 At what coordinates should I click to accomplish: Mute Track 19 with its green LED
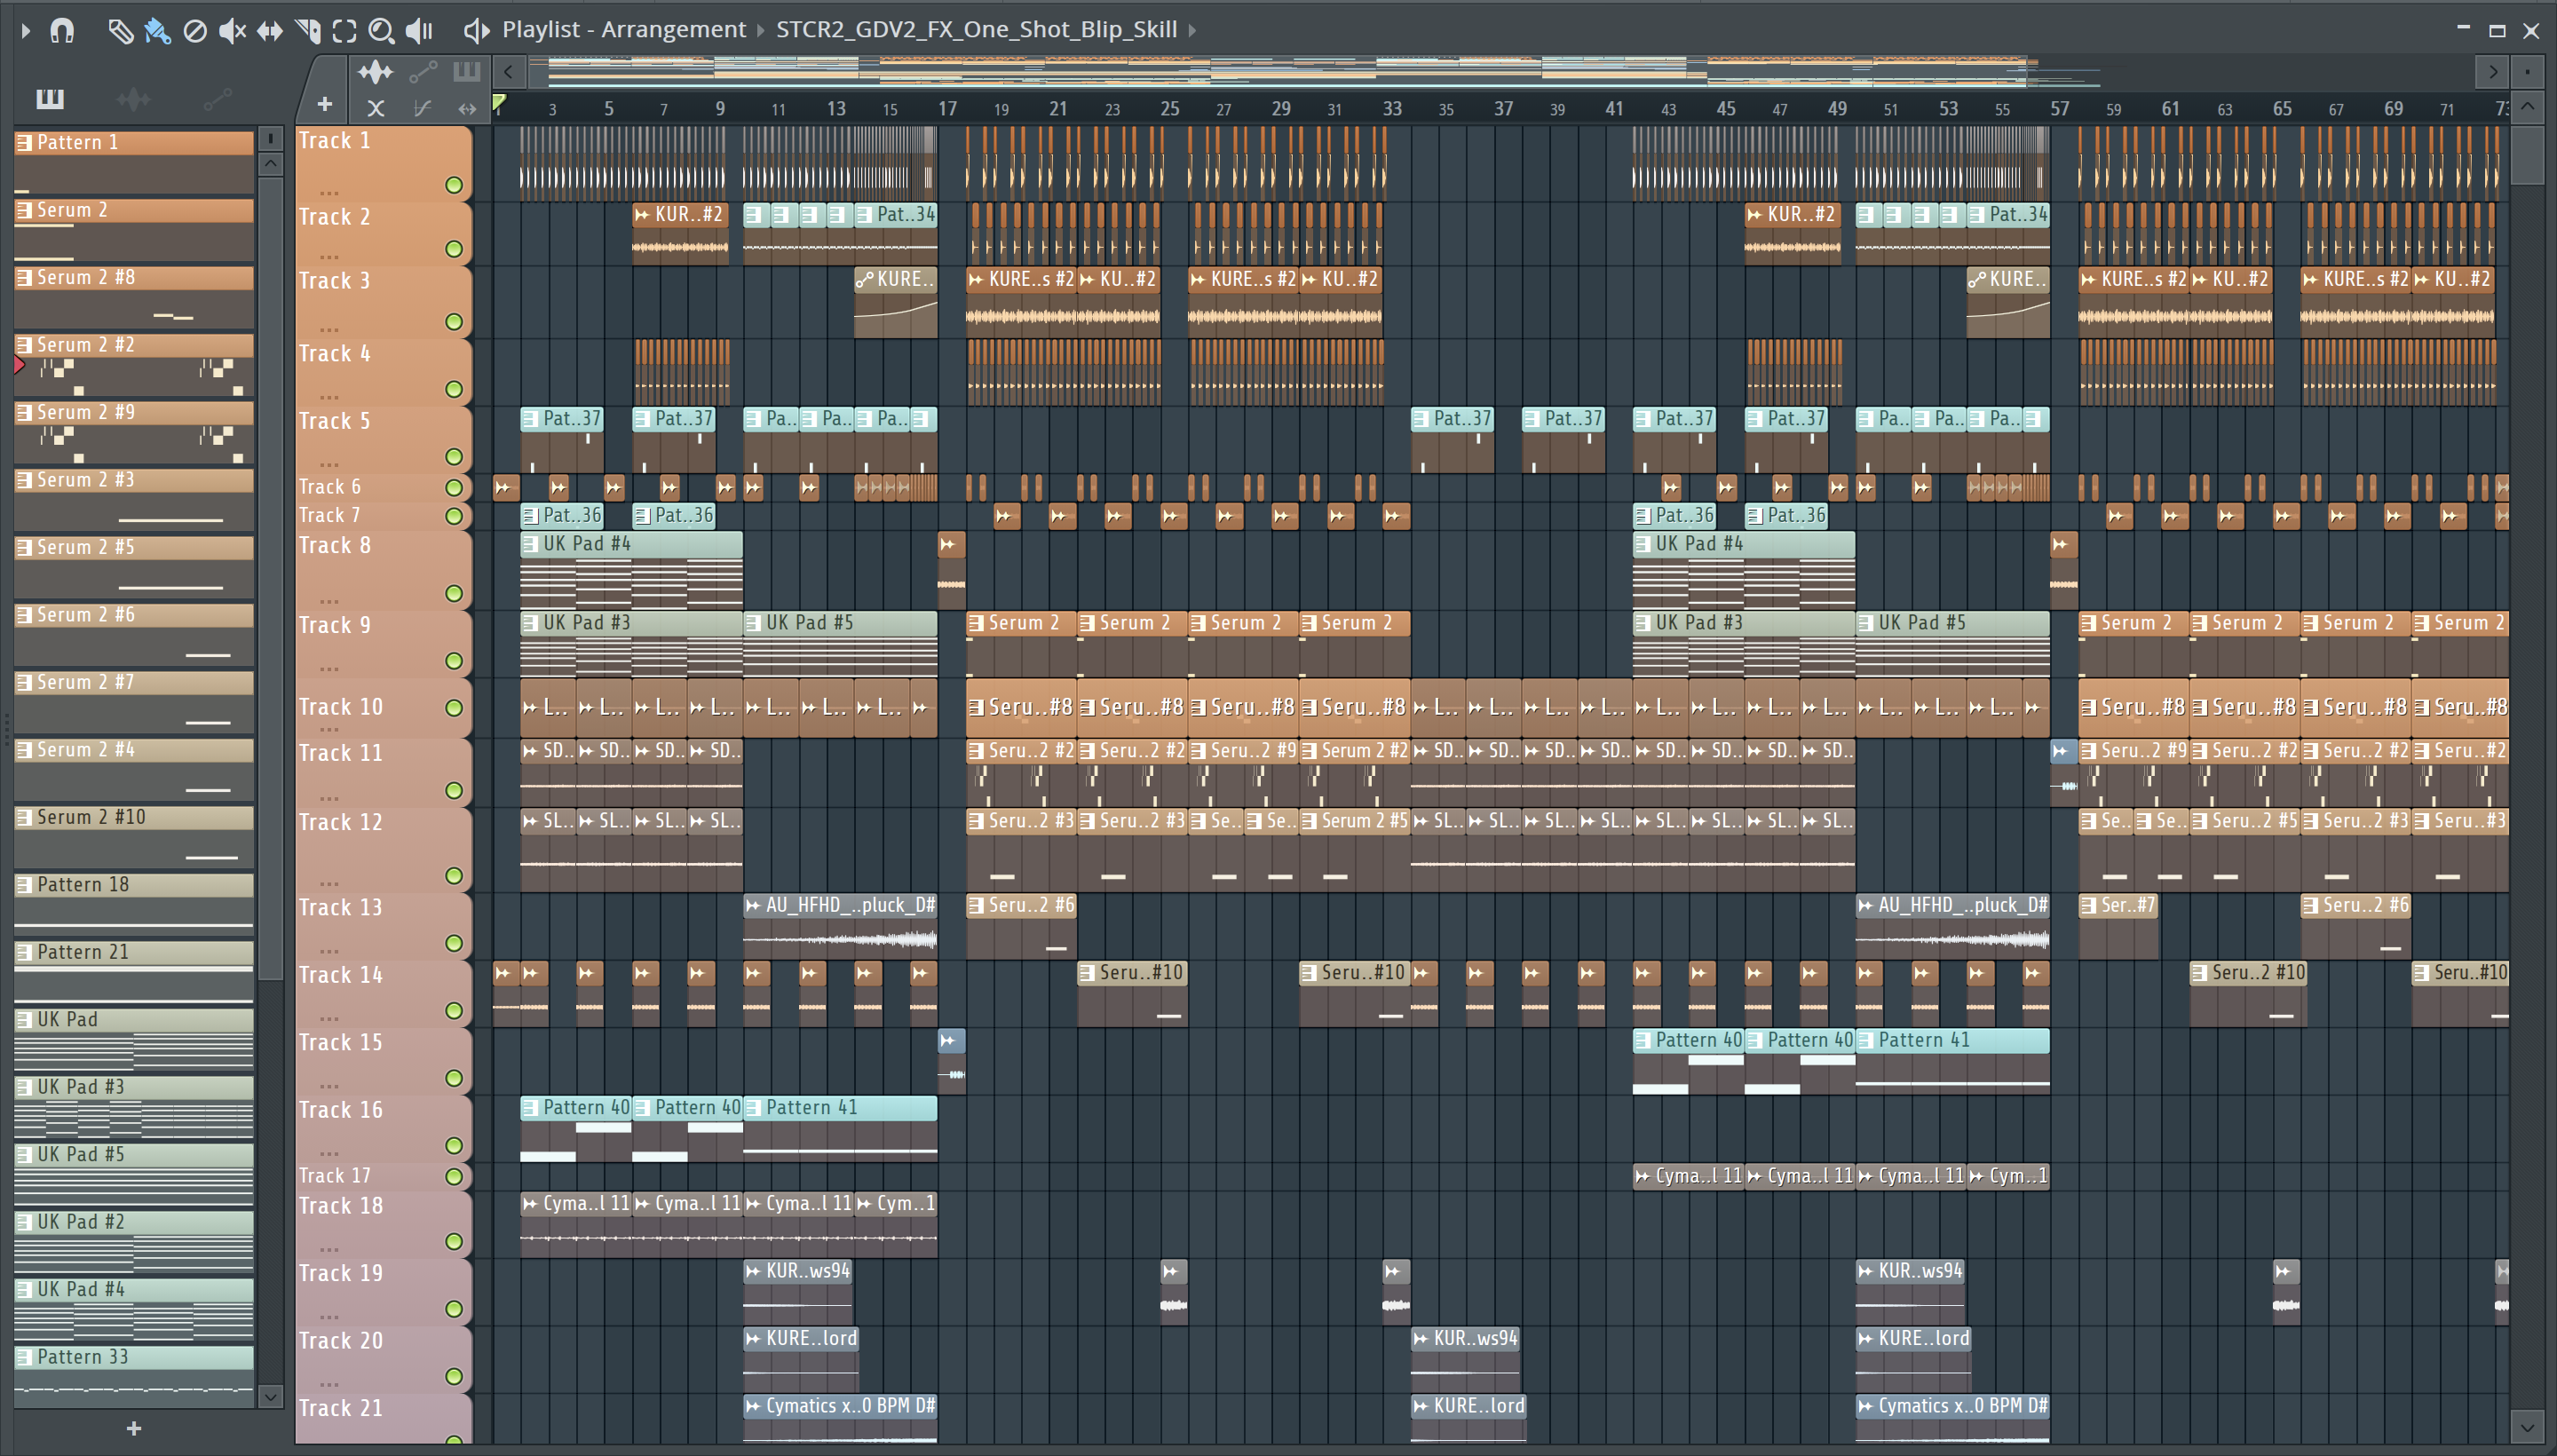[x=454, y=1309]
